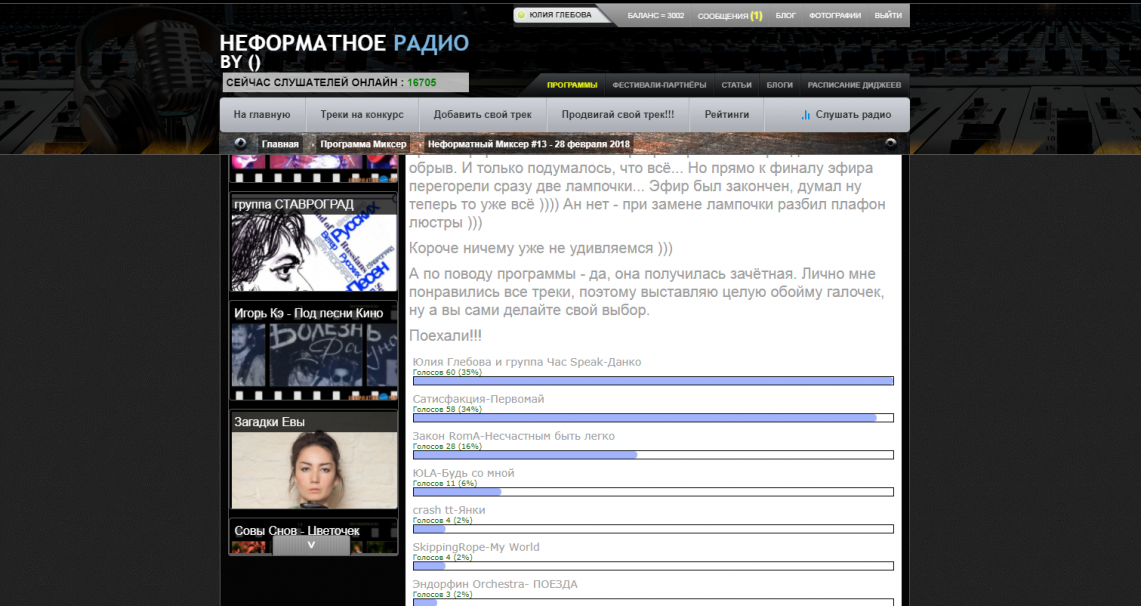1141x606 pixels.
Task: Switch to Фестивали-партнёры tab
Action: tap(659, 85)
